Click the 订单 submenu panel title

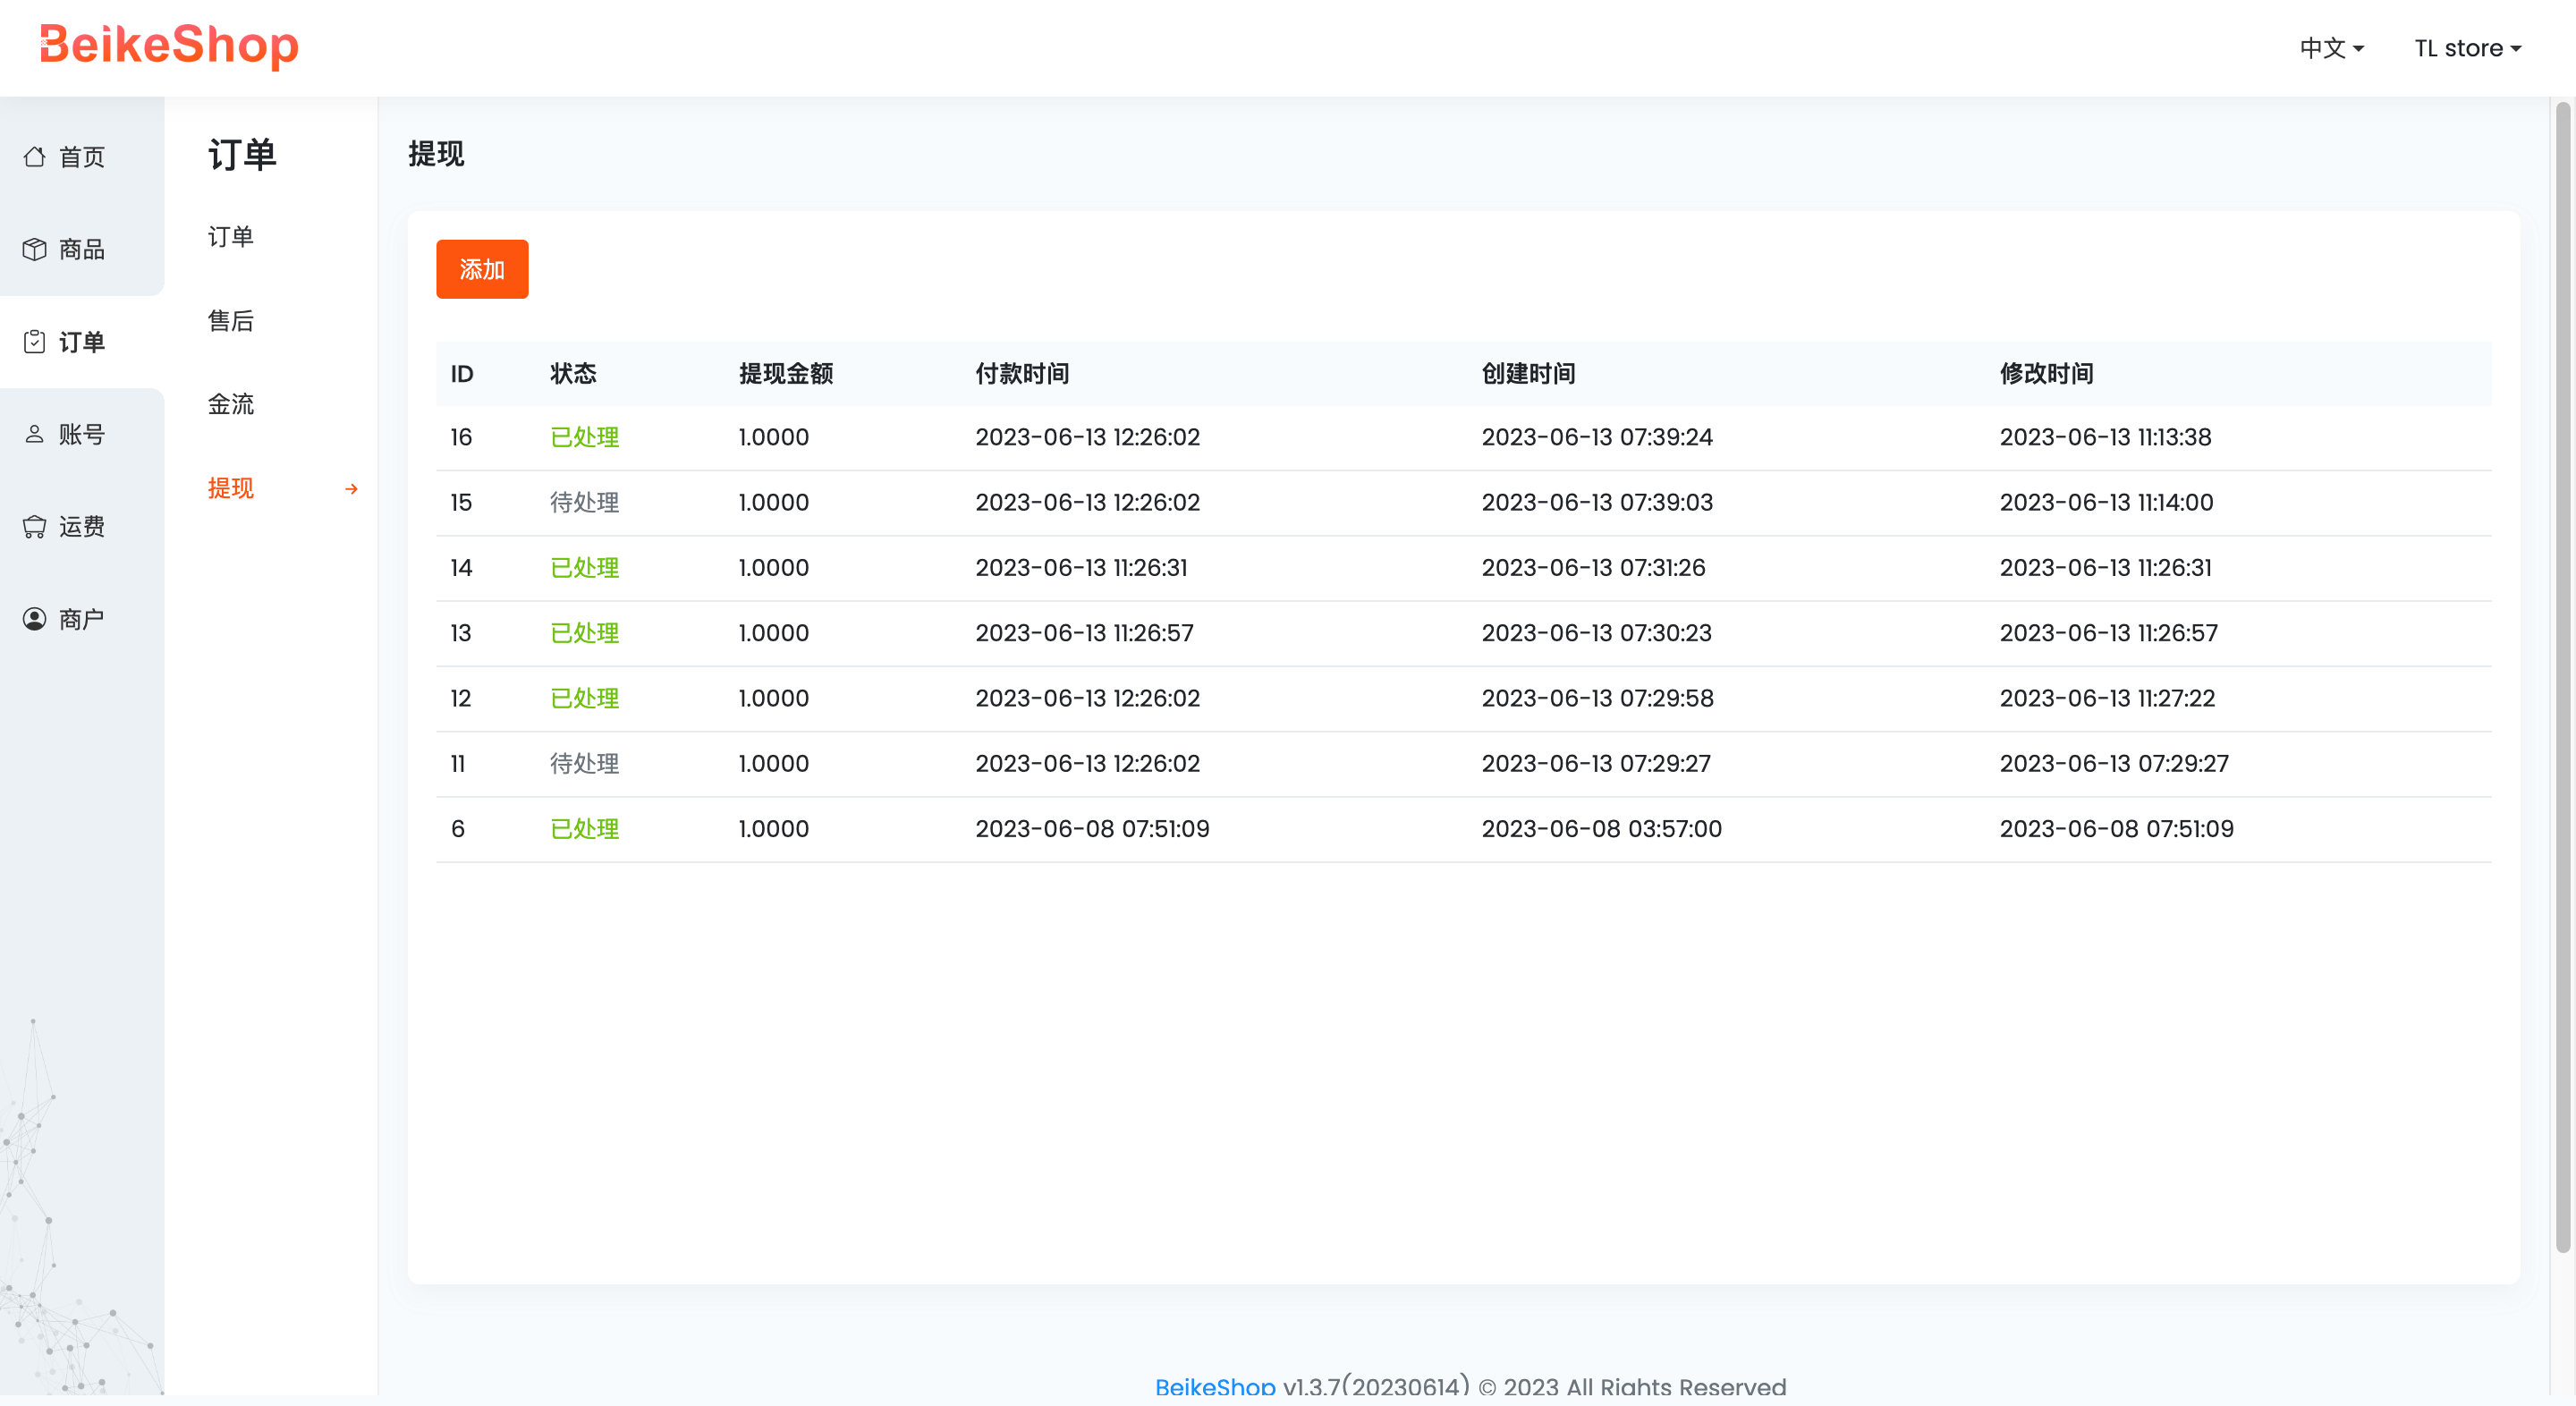pos(242,155)
